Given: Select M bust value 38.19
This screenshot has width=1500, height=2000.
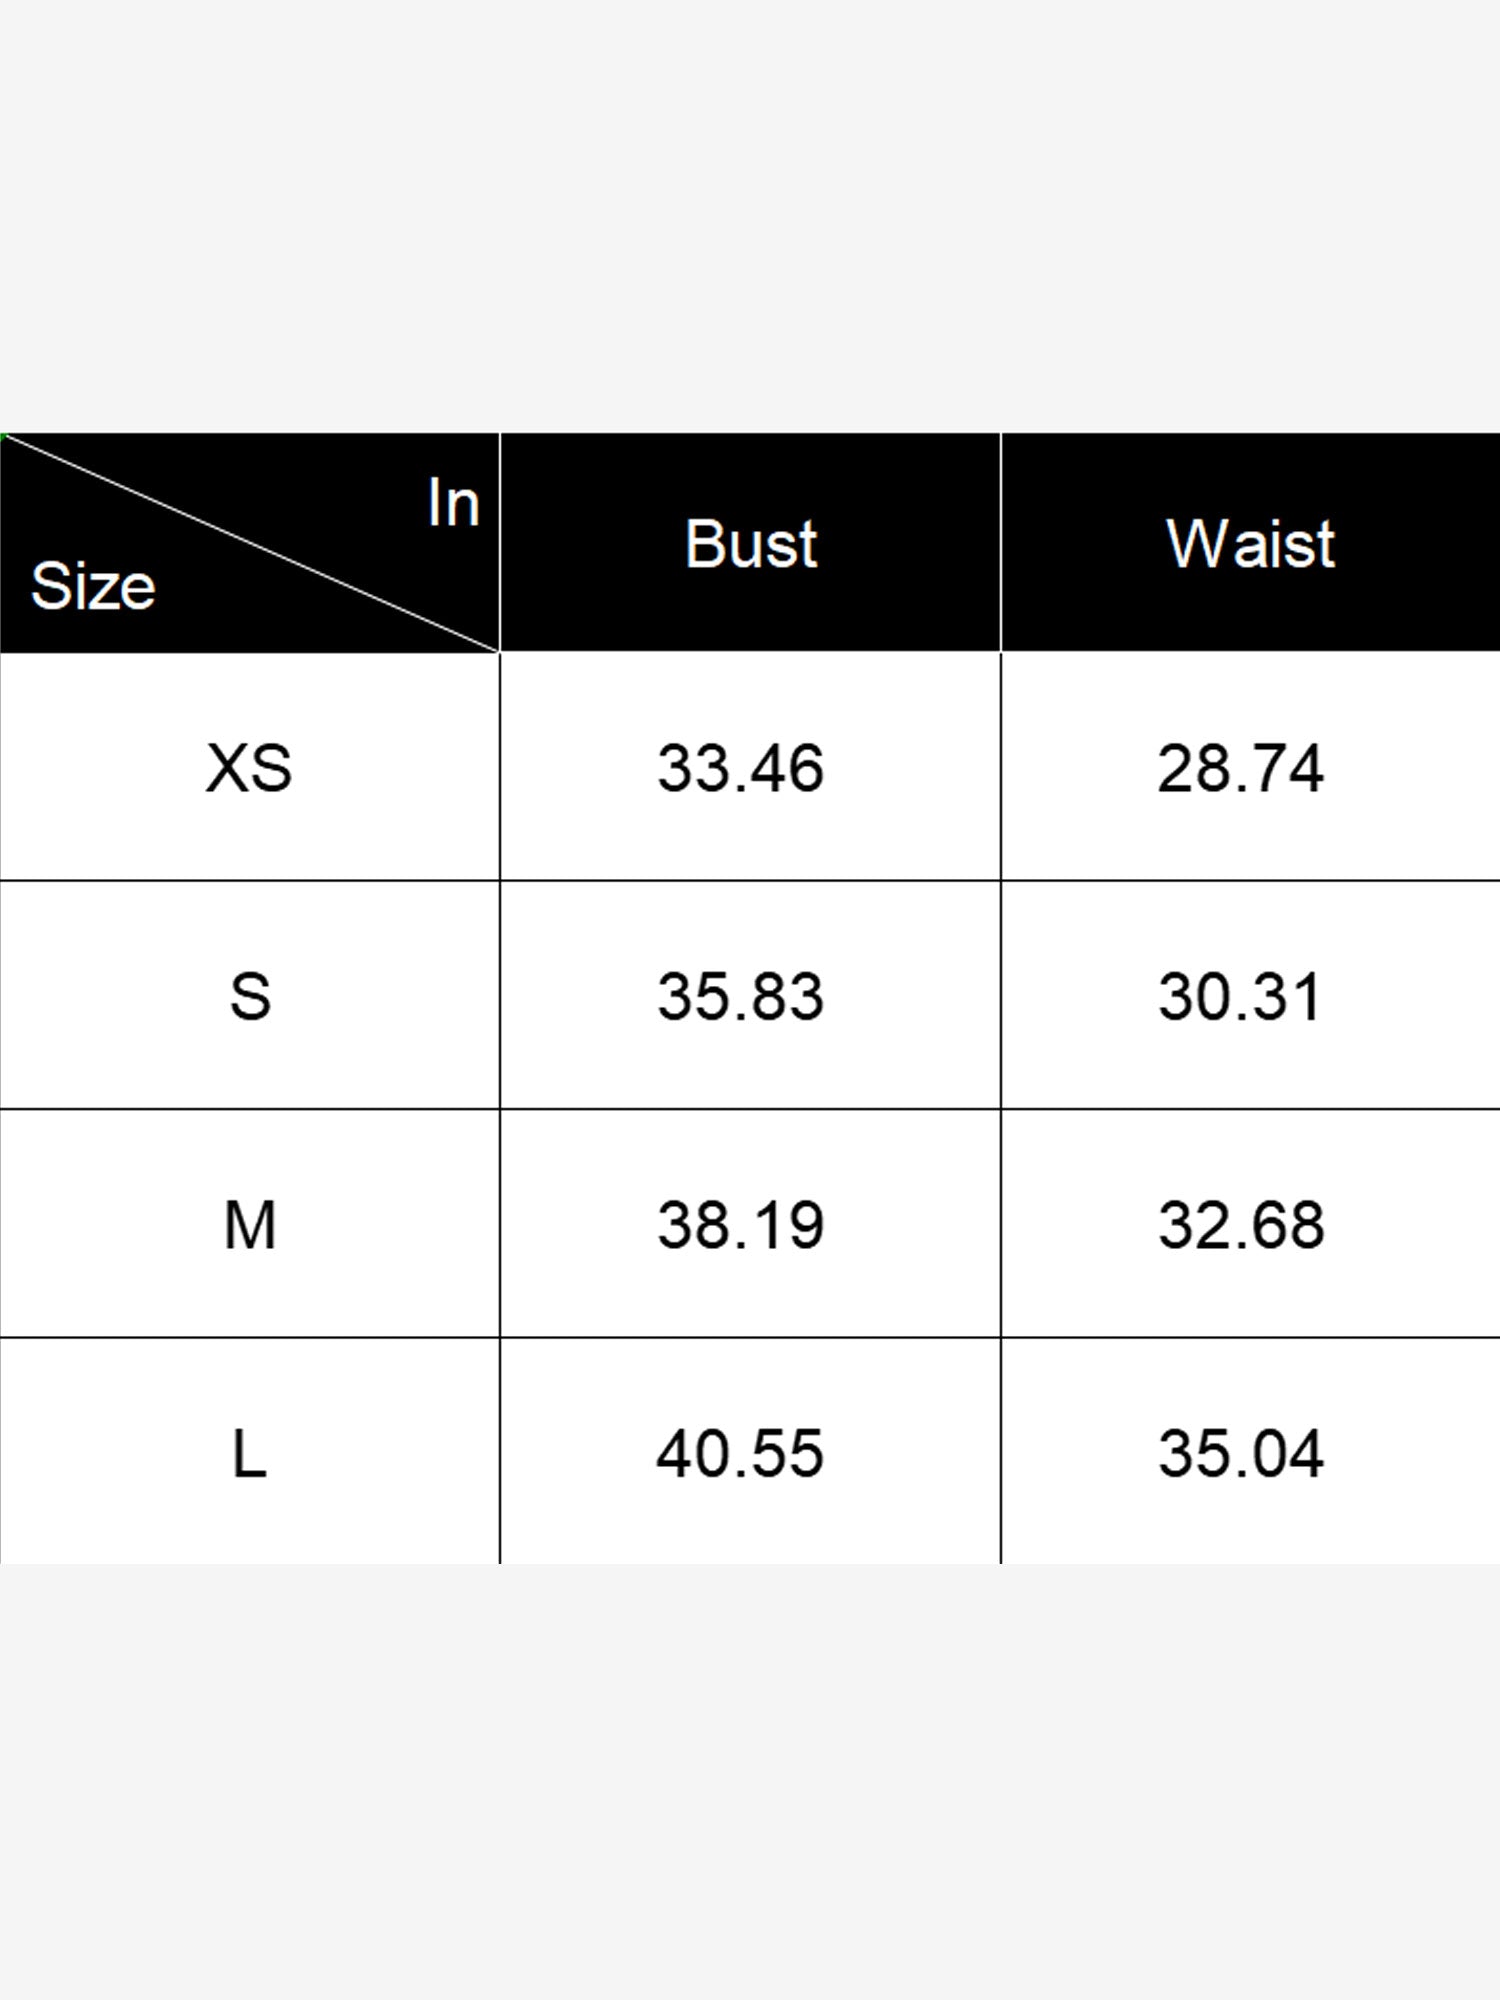Looking at the screenshot, I should coord(740,1224).
